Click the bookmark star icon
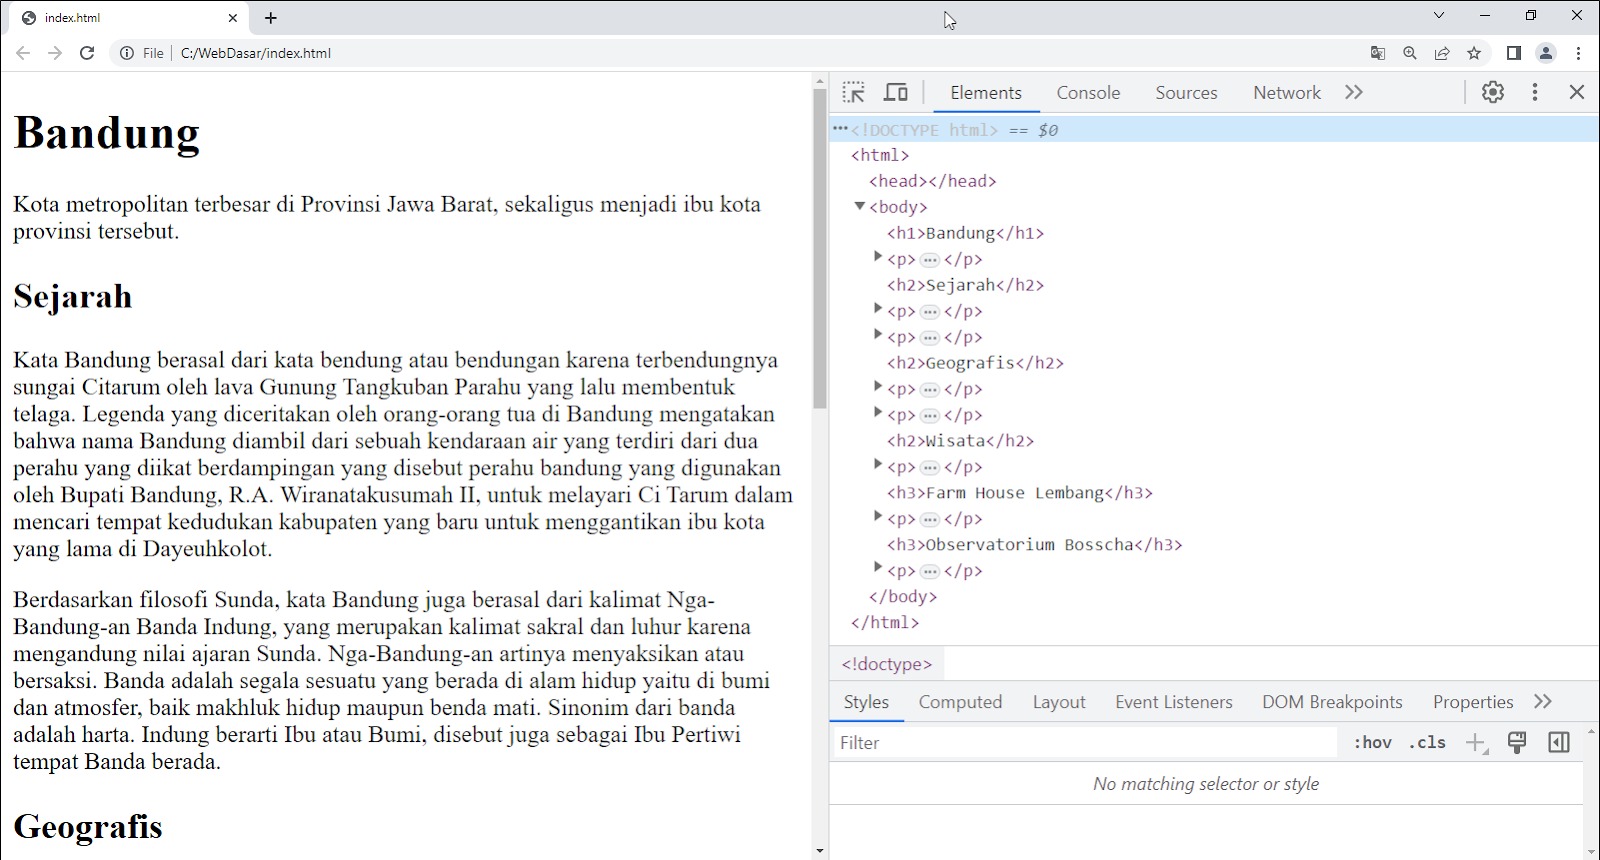 click(1474, 53)
